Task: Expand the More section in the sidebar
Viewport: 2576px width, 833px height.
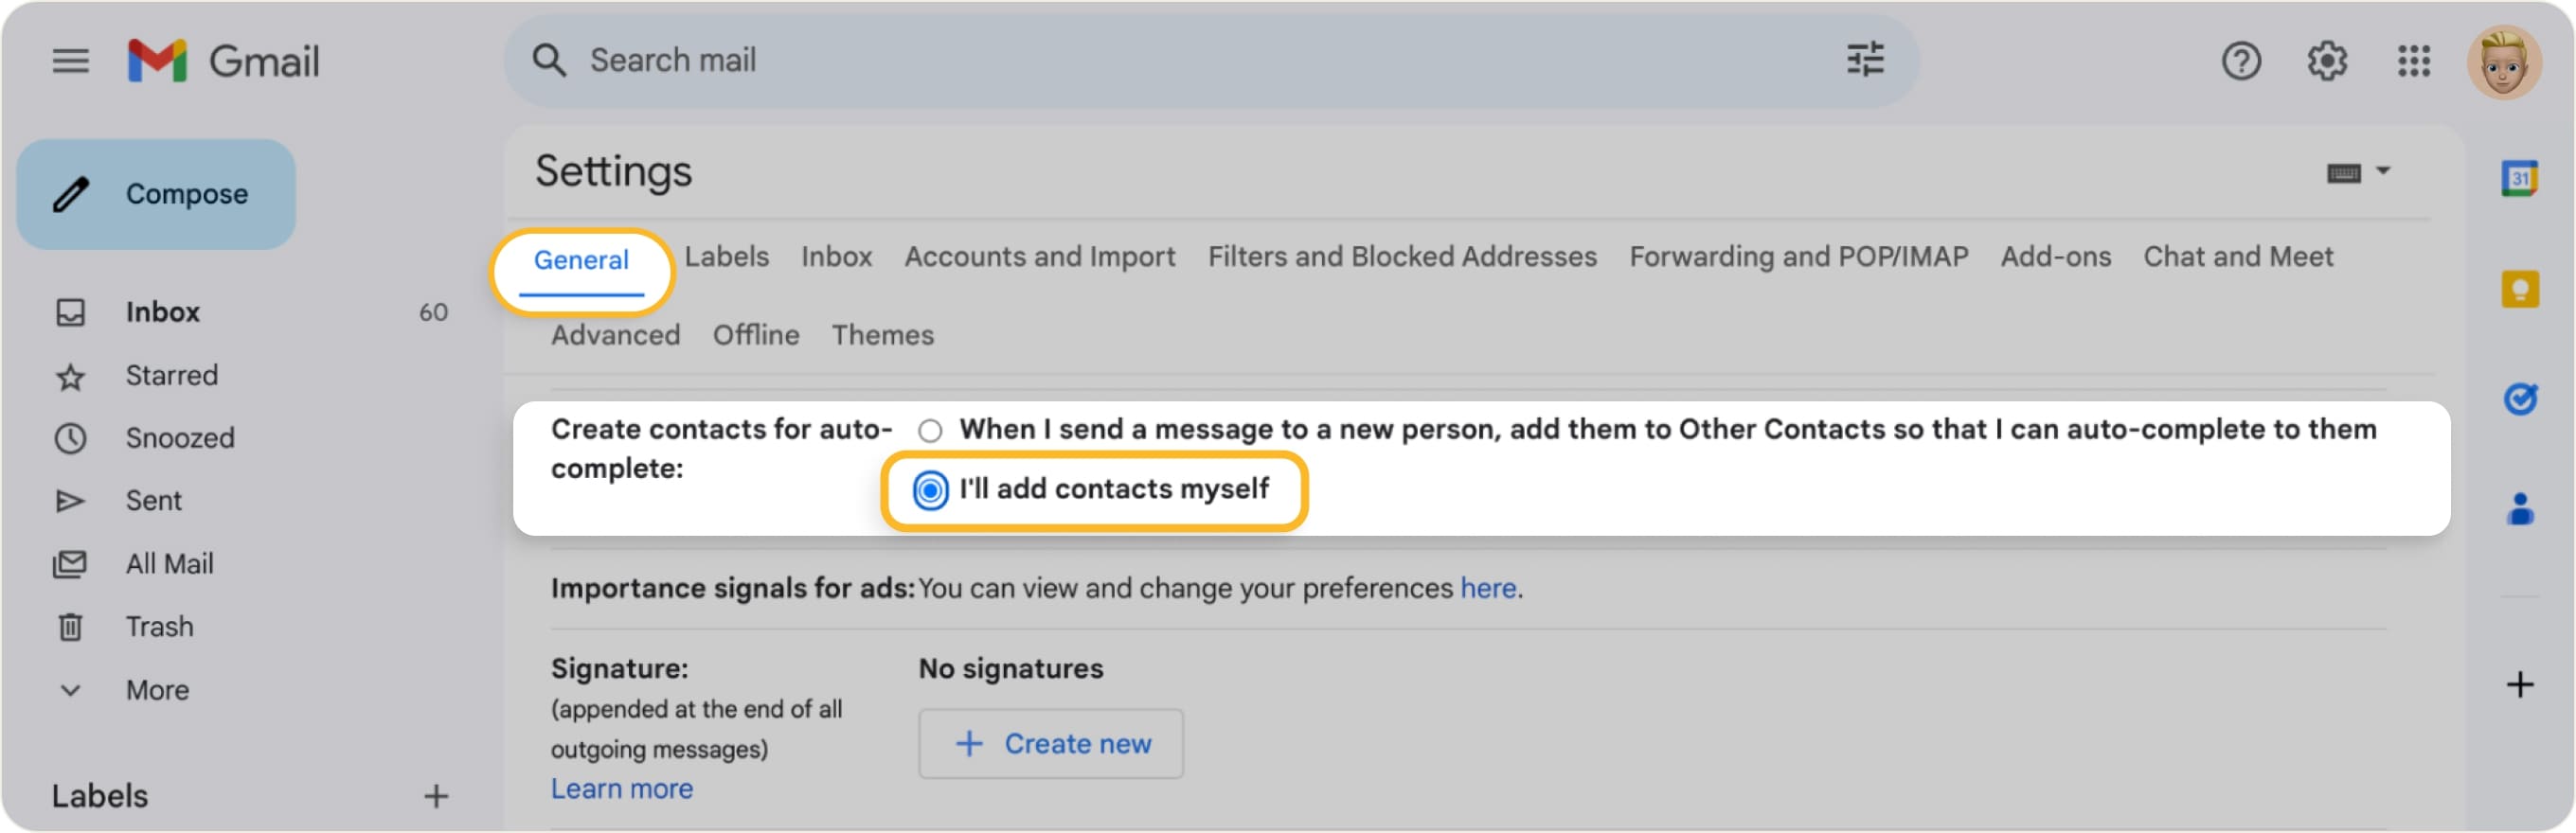Action: coord(157,689)
